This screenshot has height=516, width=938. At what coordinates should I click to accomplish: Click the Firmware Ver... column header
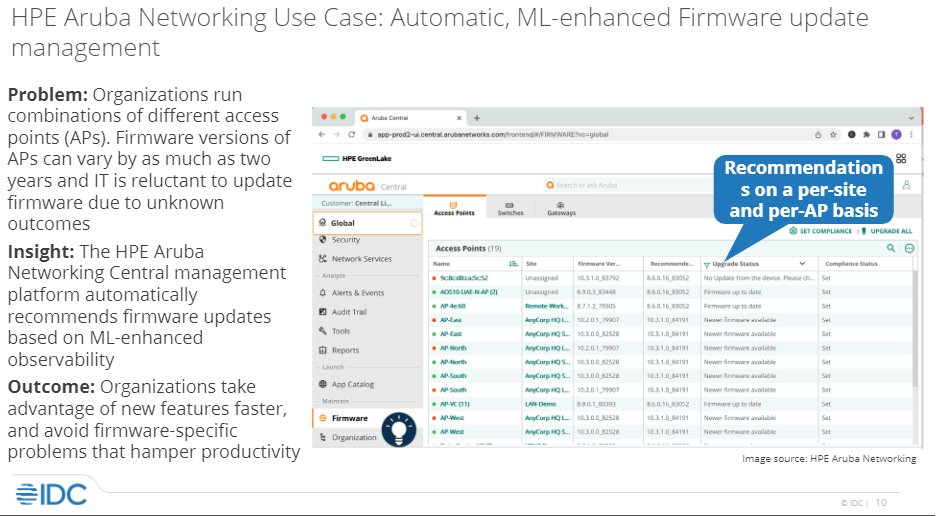(x=599, y=264)
